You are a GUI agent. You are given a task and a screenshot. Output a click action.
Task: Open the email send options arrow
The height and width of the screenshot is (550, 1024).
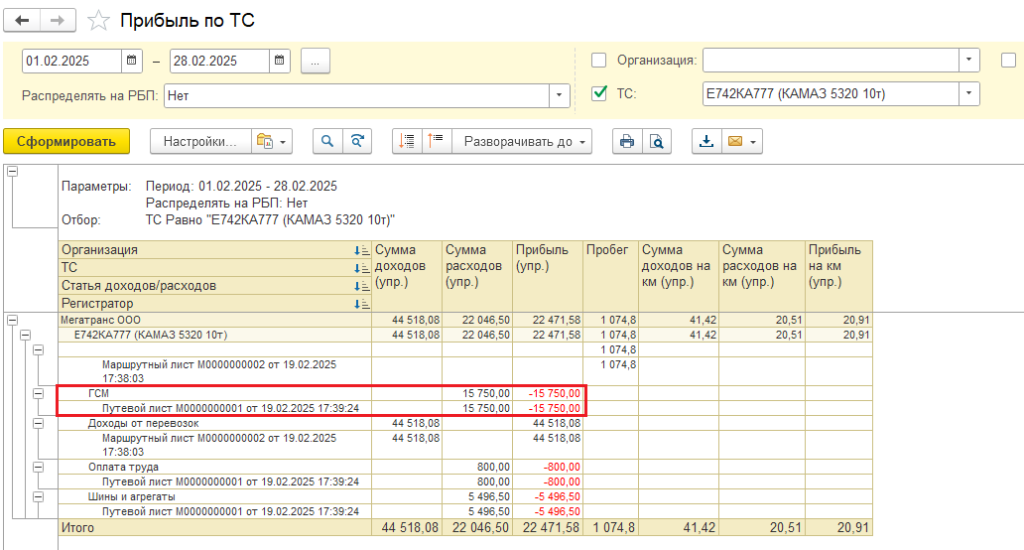pyautogui.click(x=753, y=141)
